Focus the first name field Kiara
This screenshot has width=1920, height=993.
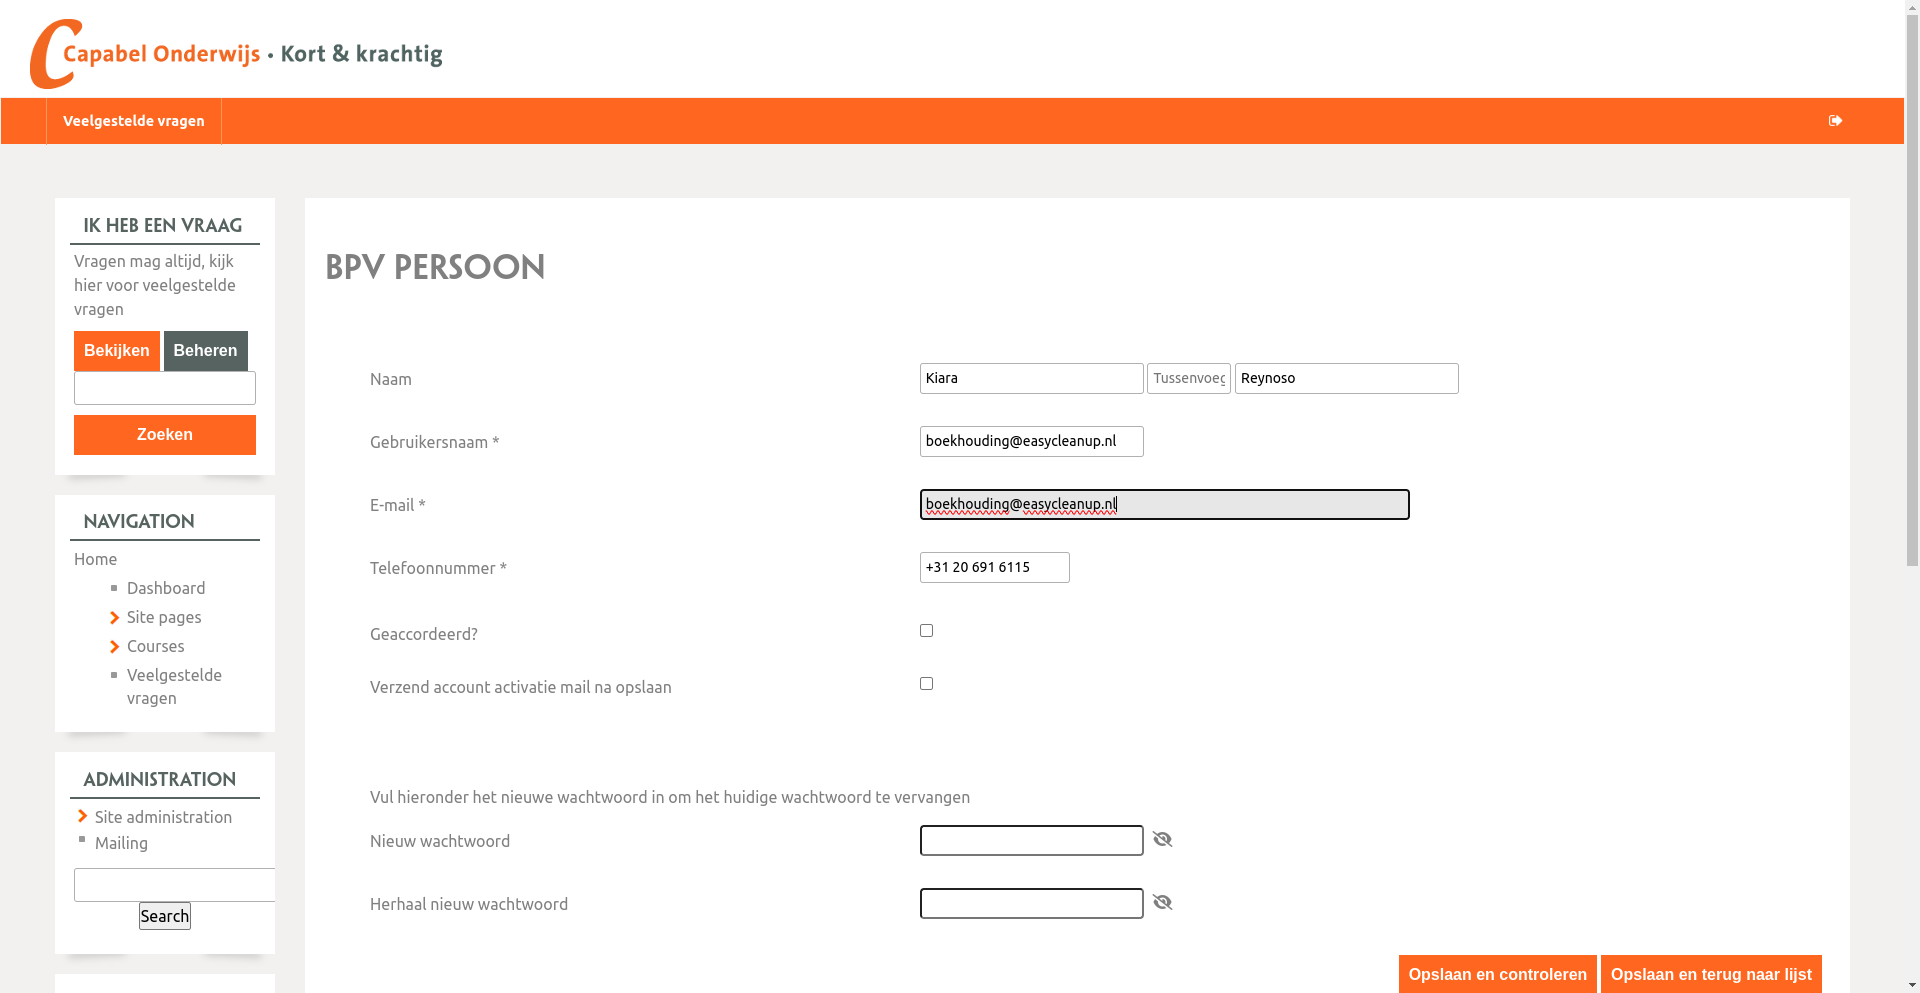point(1031,378)
